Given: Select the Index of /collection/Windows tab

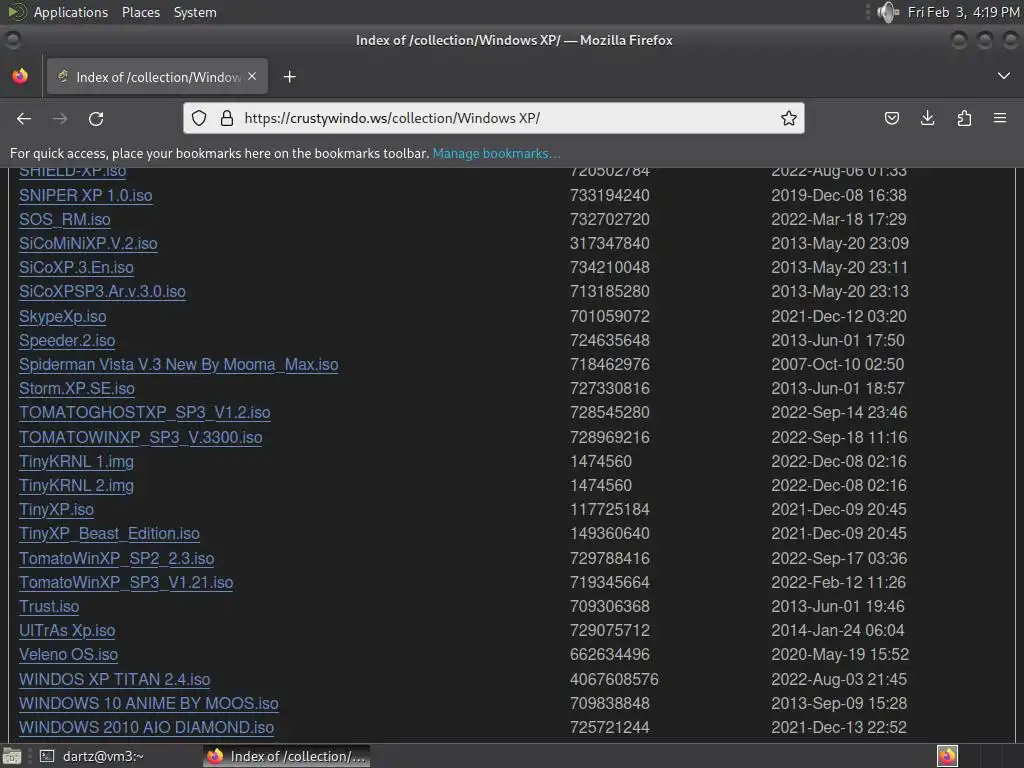Looking at the screenshot, I should (x=157, y=77).
